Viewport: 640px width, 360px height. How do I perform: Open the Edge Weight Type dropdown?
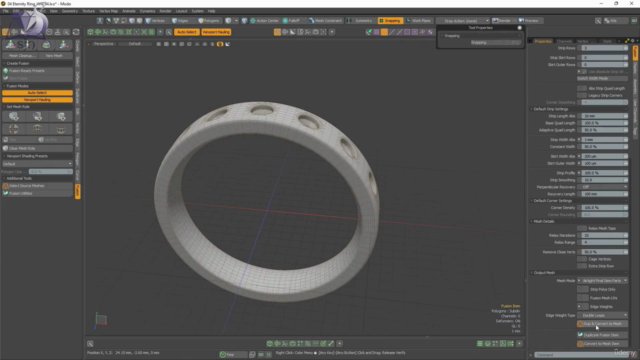click(604, 315)
